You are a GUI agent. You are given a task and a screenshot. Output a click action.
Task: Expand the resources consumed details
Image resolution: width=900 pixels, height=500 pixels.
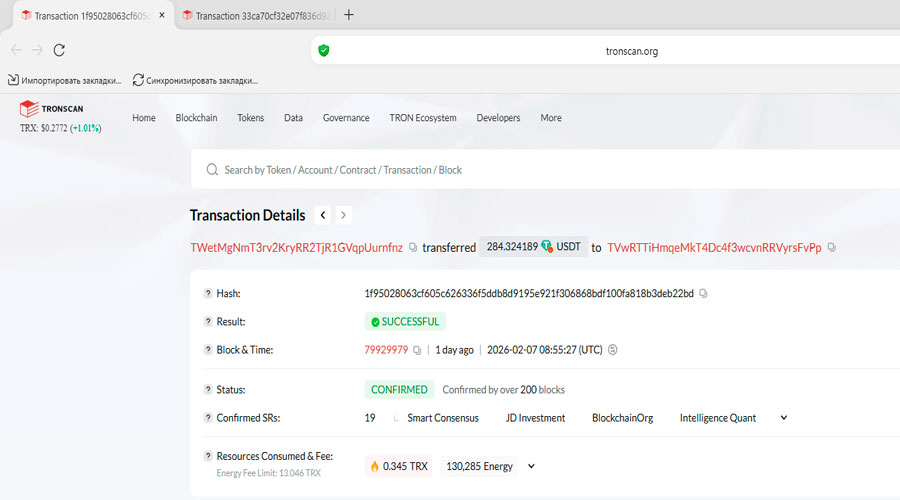point(531,466)
